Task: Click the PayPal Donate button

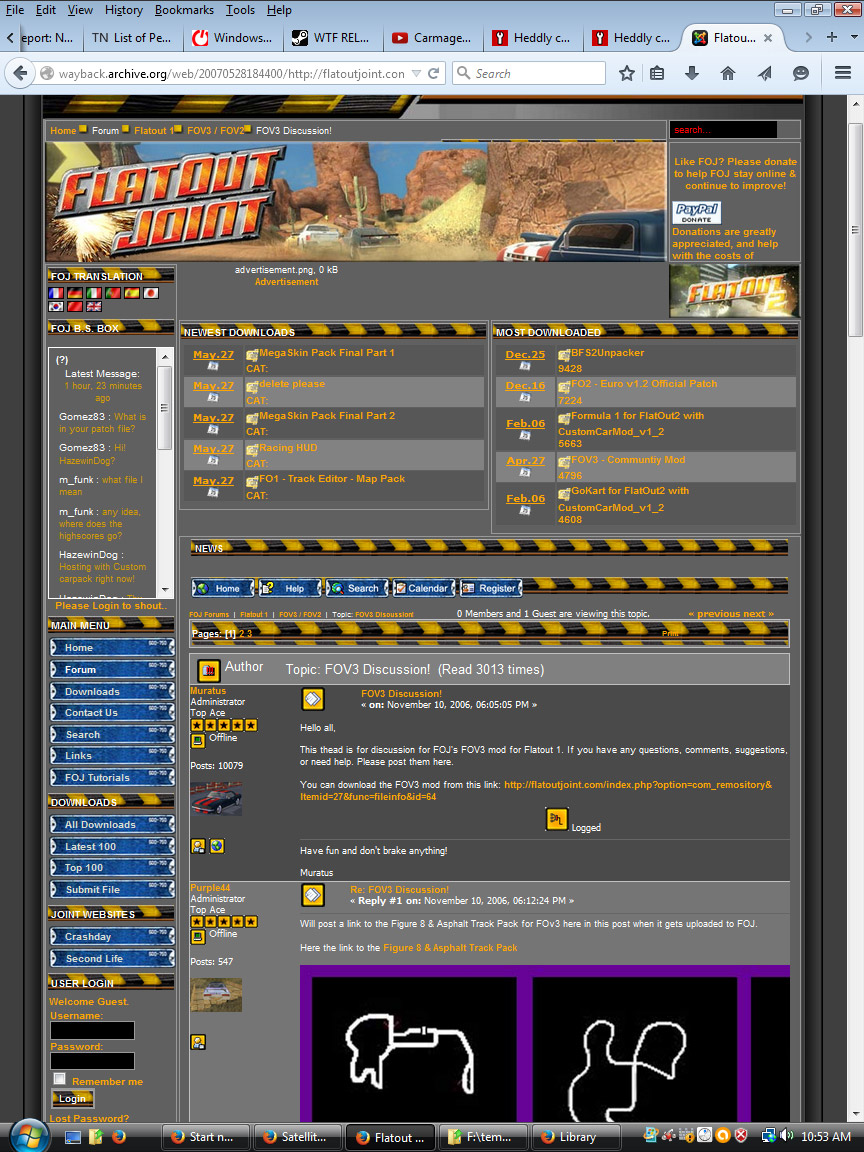Action: pyautogui.click(x=696, y=213)
